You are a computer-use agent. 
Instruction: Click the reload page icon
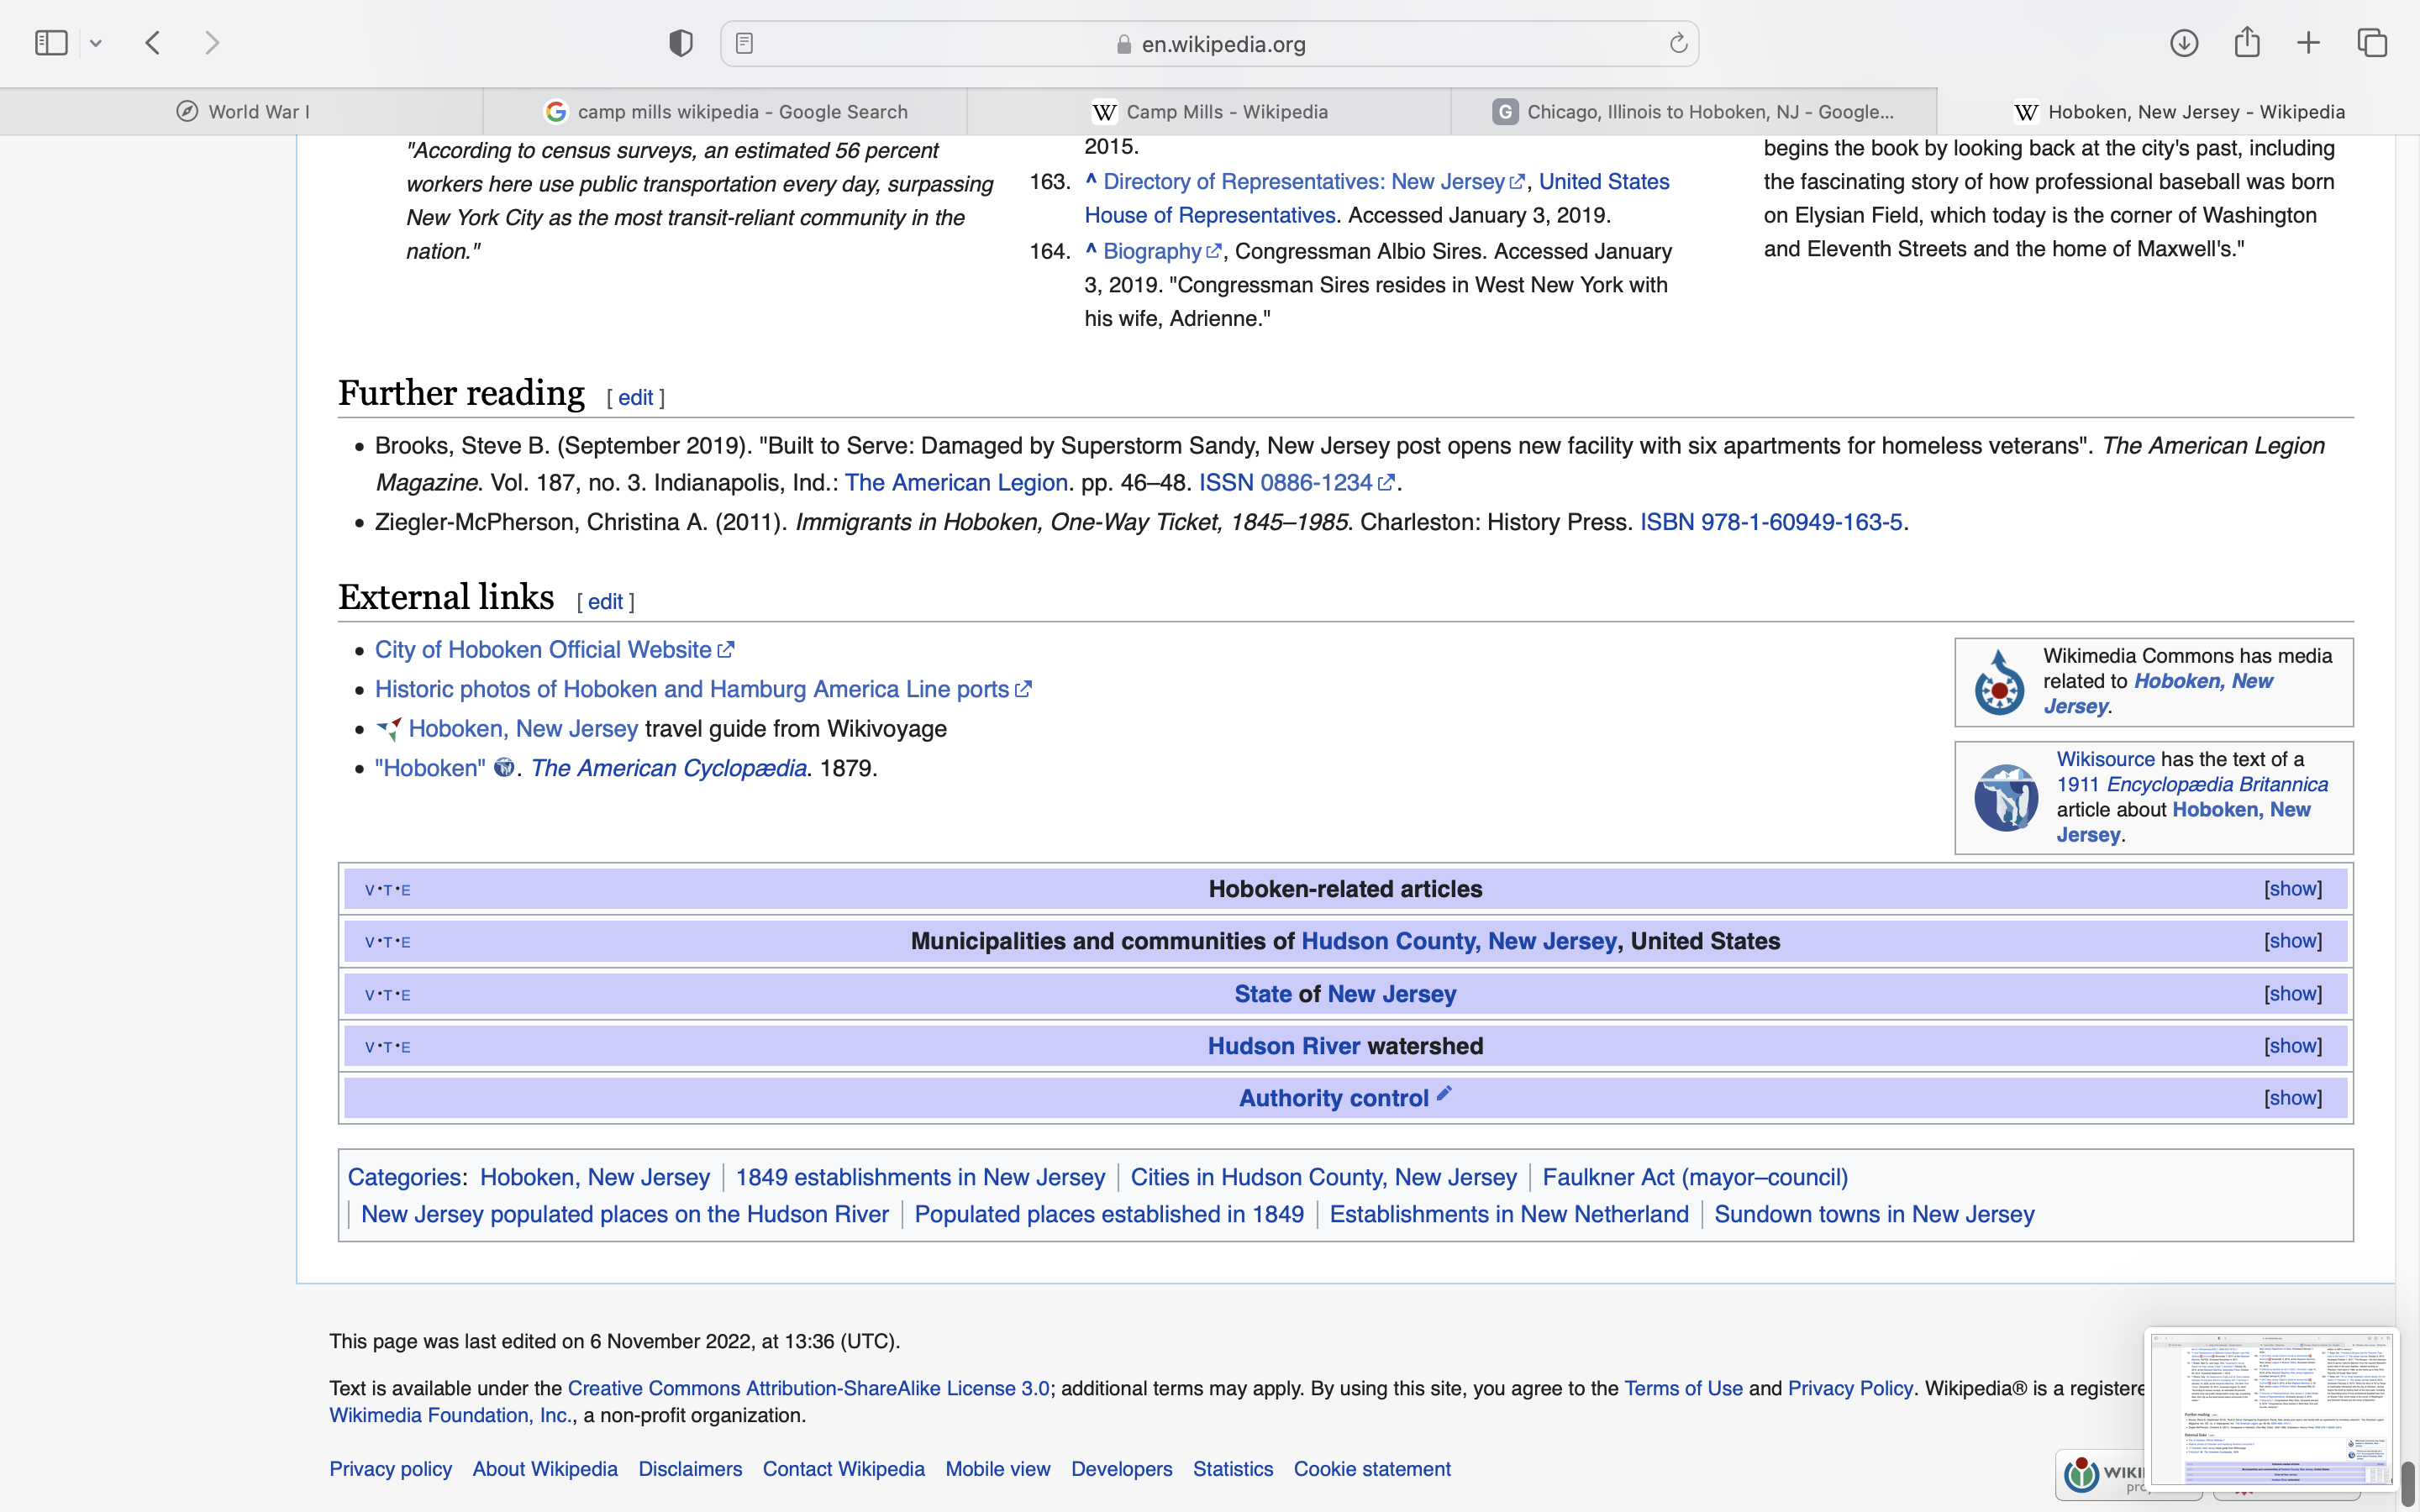tap(1678, 43)
